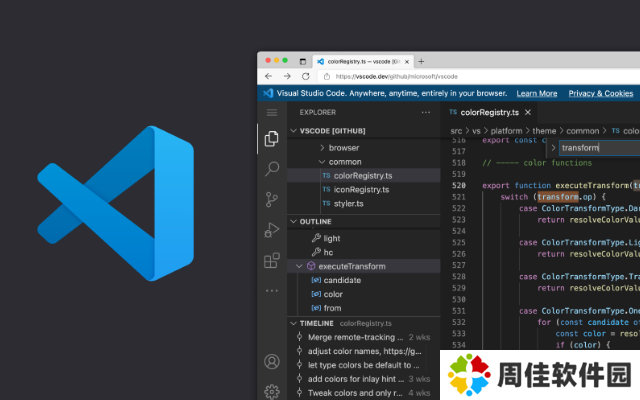Collapse the common folder
Image resolution: width=640 pixels, height=400 pixels.
[x=322, y=161]
